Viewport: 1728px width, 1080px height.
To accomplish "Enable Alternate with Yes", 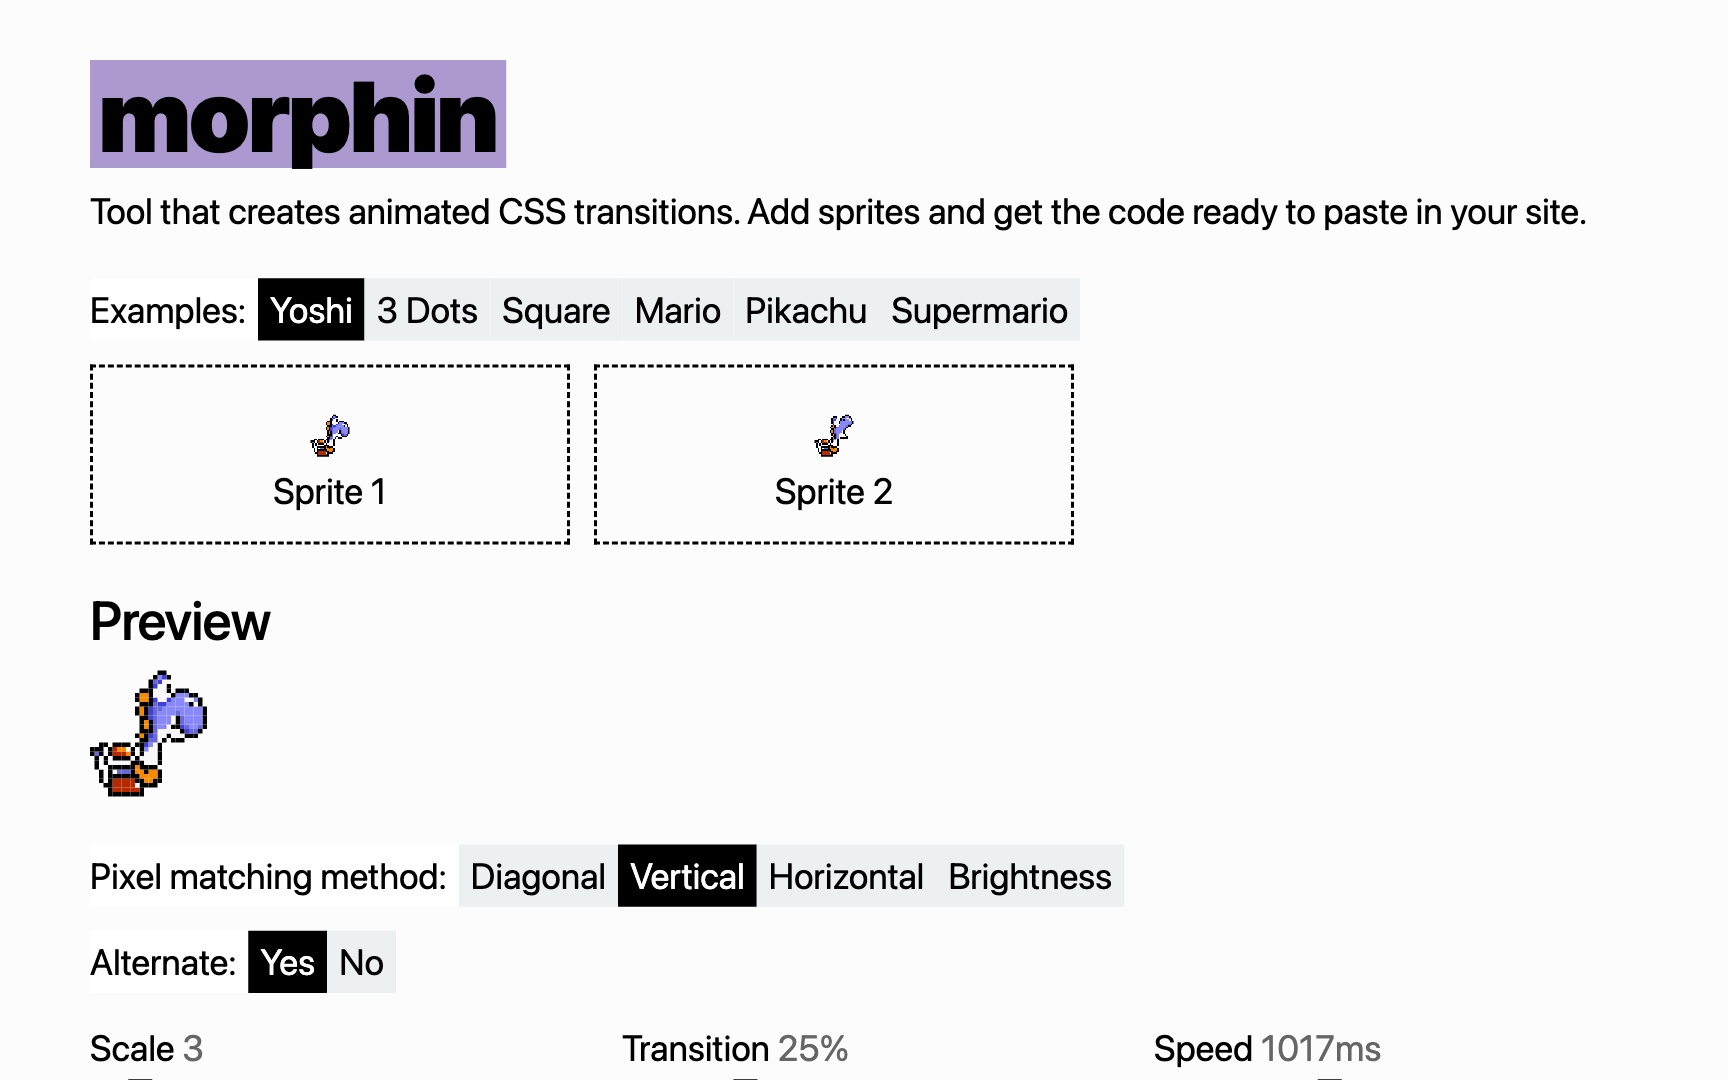I will click(x=287, y=963).
